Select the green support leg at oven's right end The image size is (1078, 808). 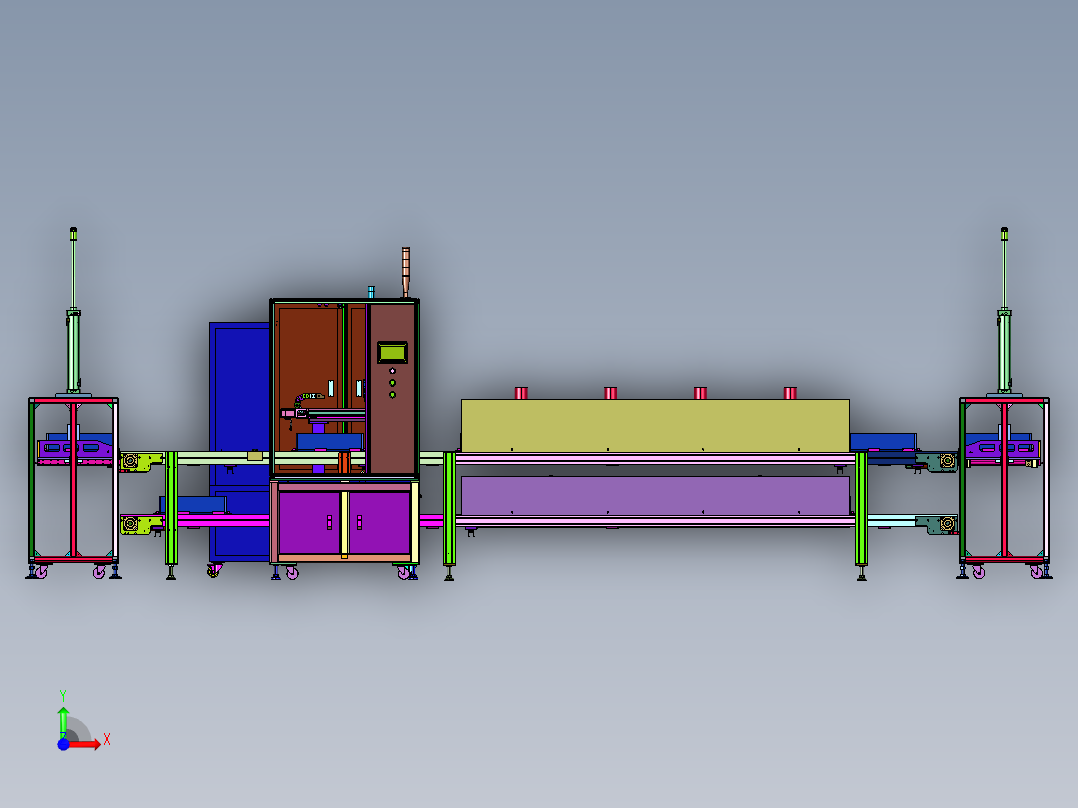point(861,511)
